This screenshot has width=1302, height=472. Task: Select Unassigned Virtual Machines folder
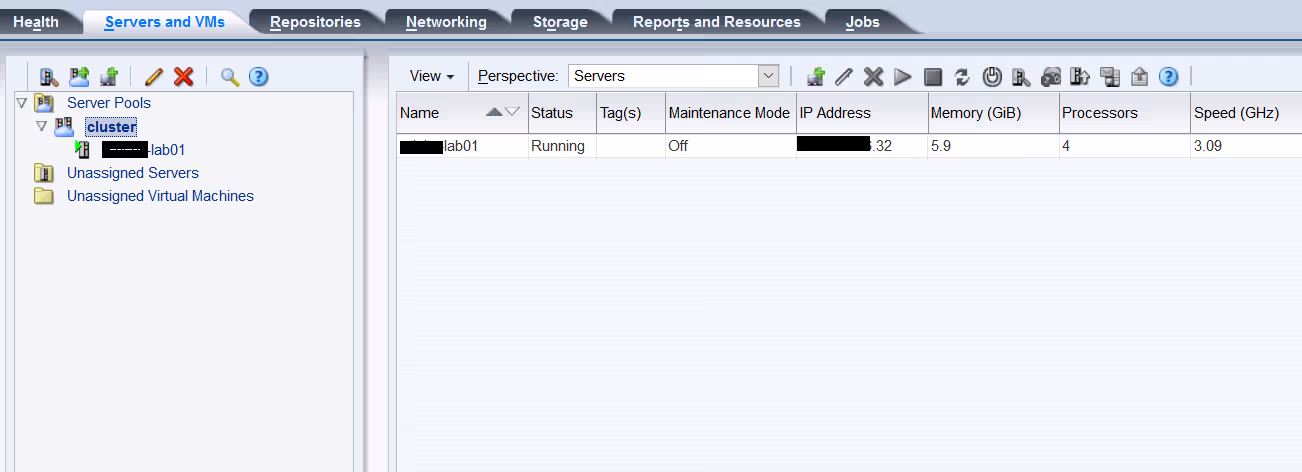click(160, 196)
